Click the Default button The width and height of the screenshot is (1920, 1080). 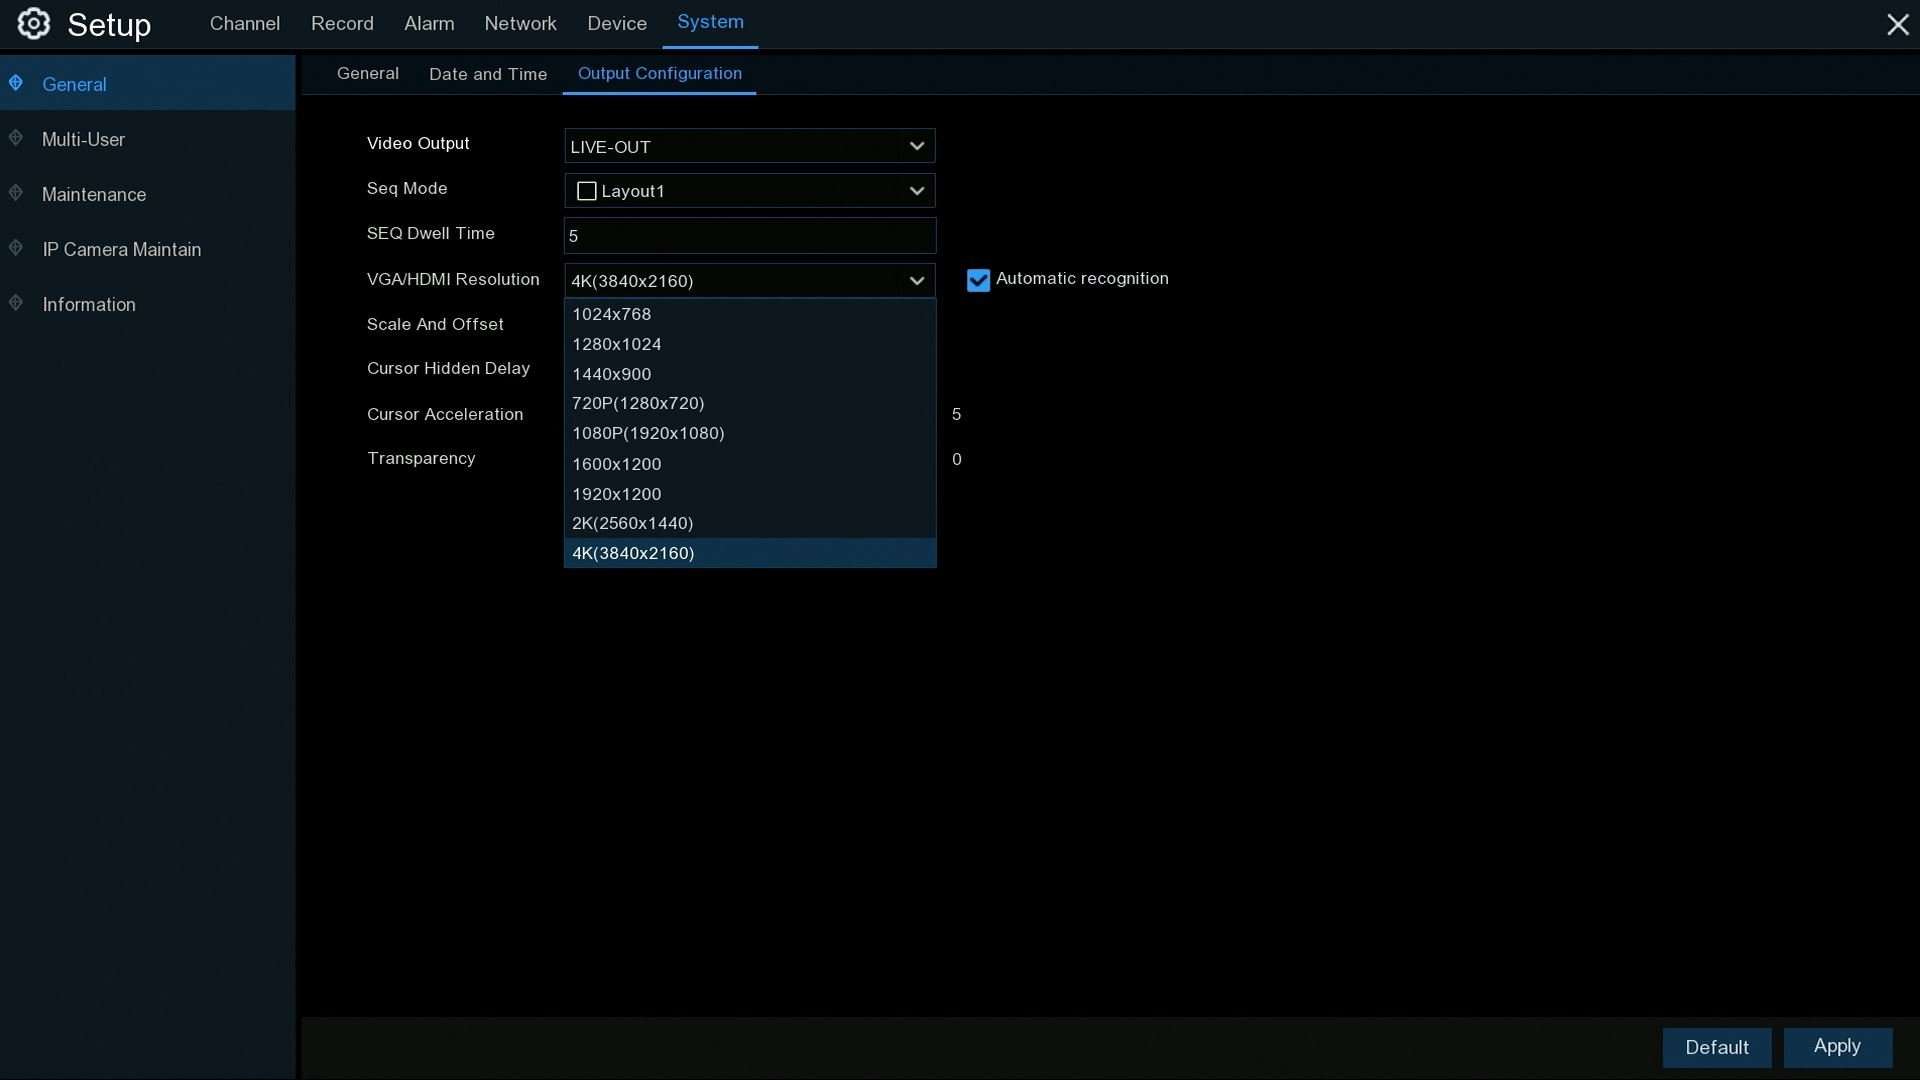pyautogui.click(x=1716, y=1047)
